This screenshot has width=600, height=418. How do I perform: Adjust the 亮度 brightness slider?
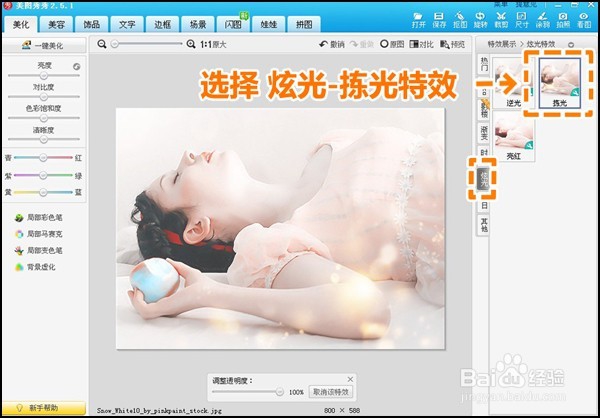(44, 75)
